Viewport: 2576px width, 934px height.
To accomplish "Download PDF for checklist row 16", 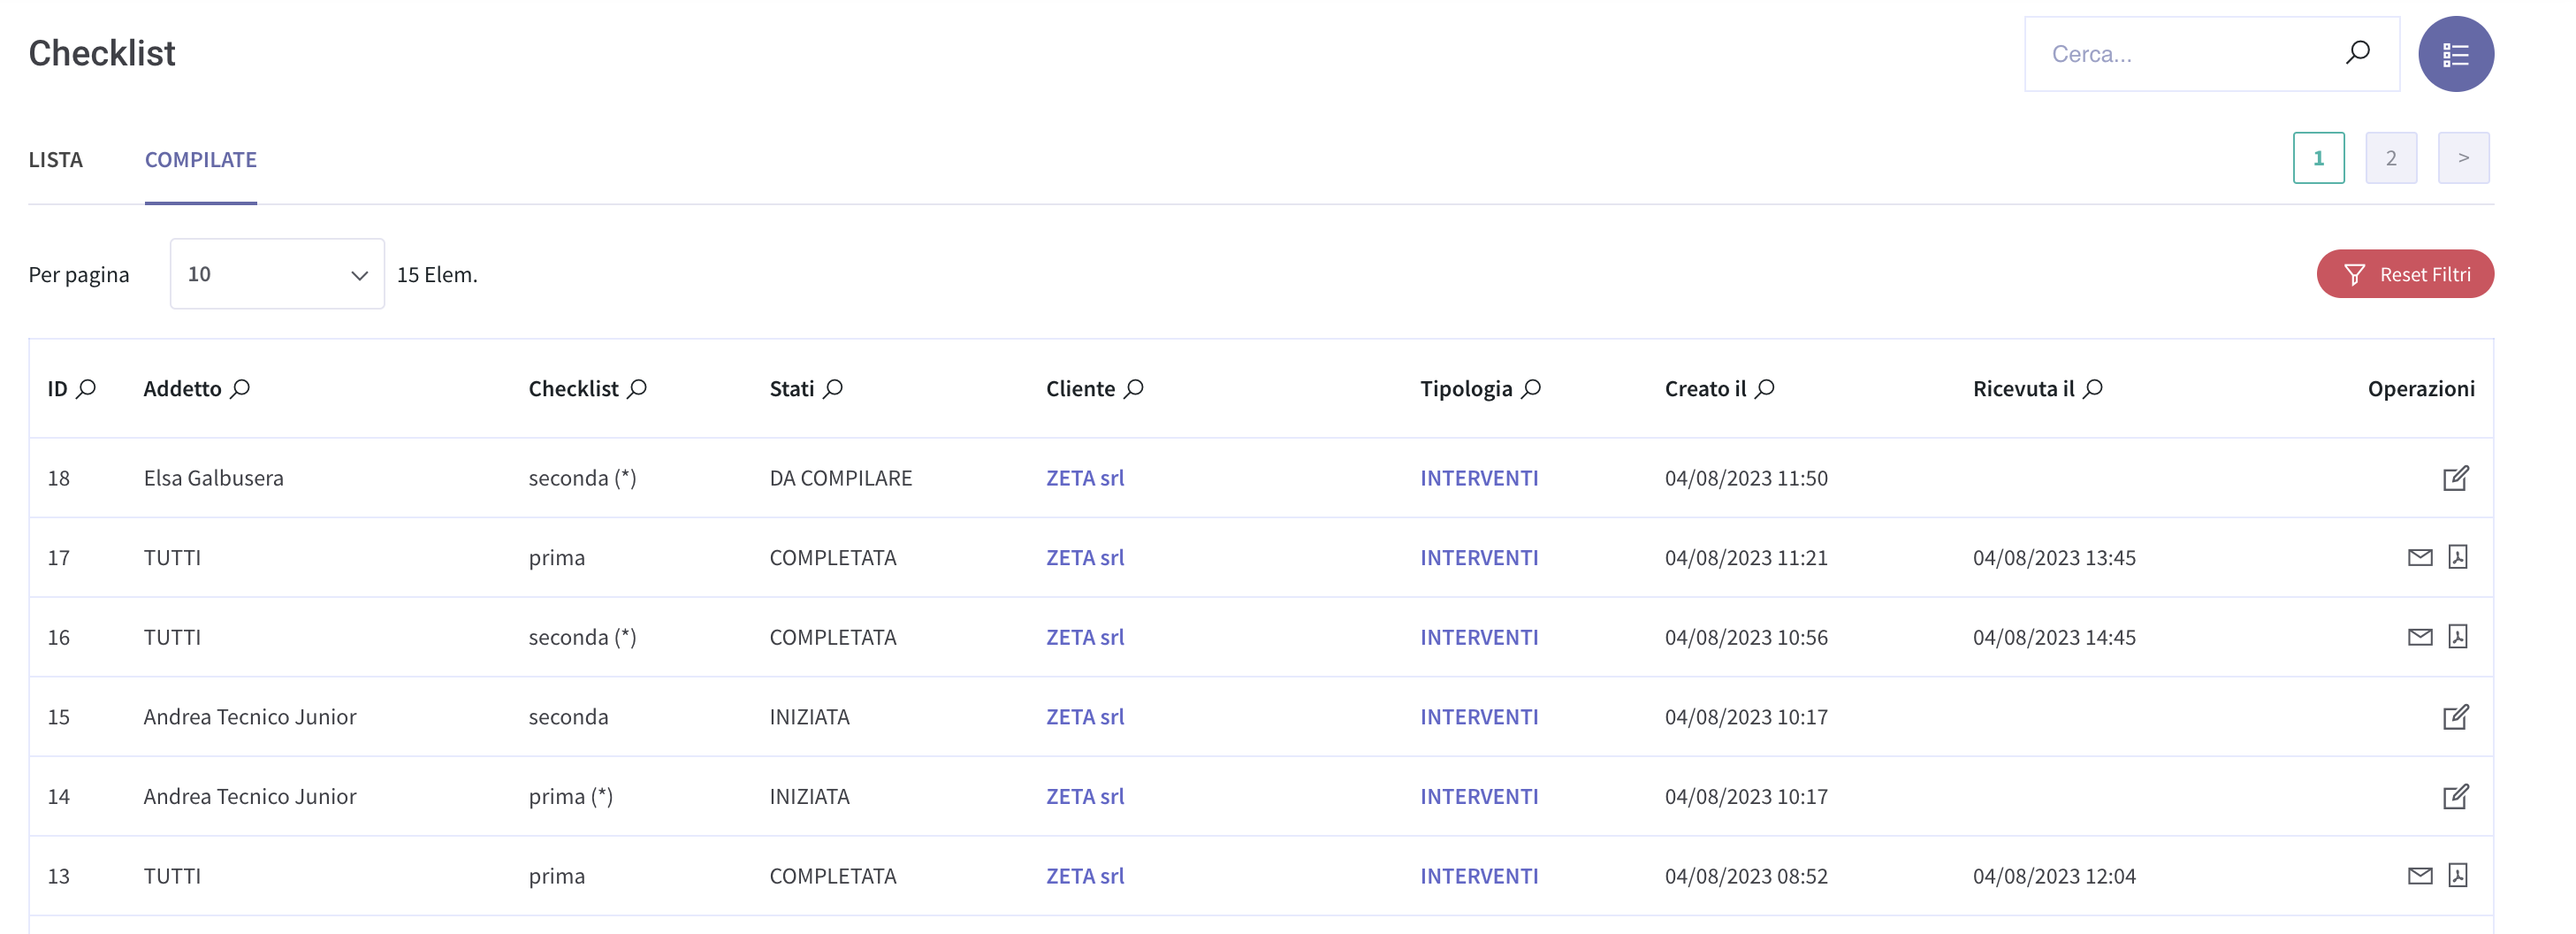I will coord(2457,637).
